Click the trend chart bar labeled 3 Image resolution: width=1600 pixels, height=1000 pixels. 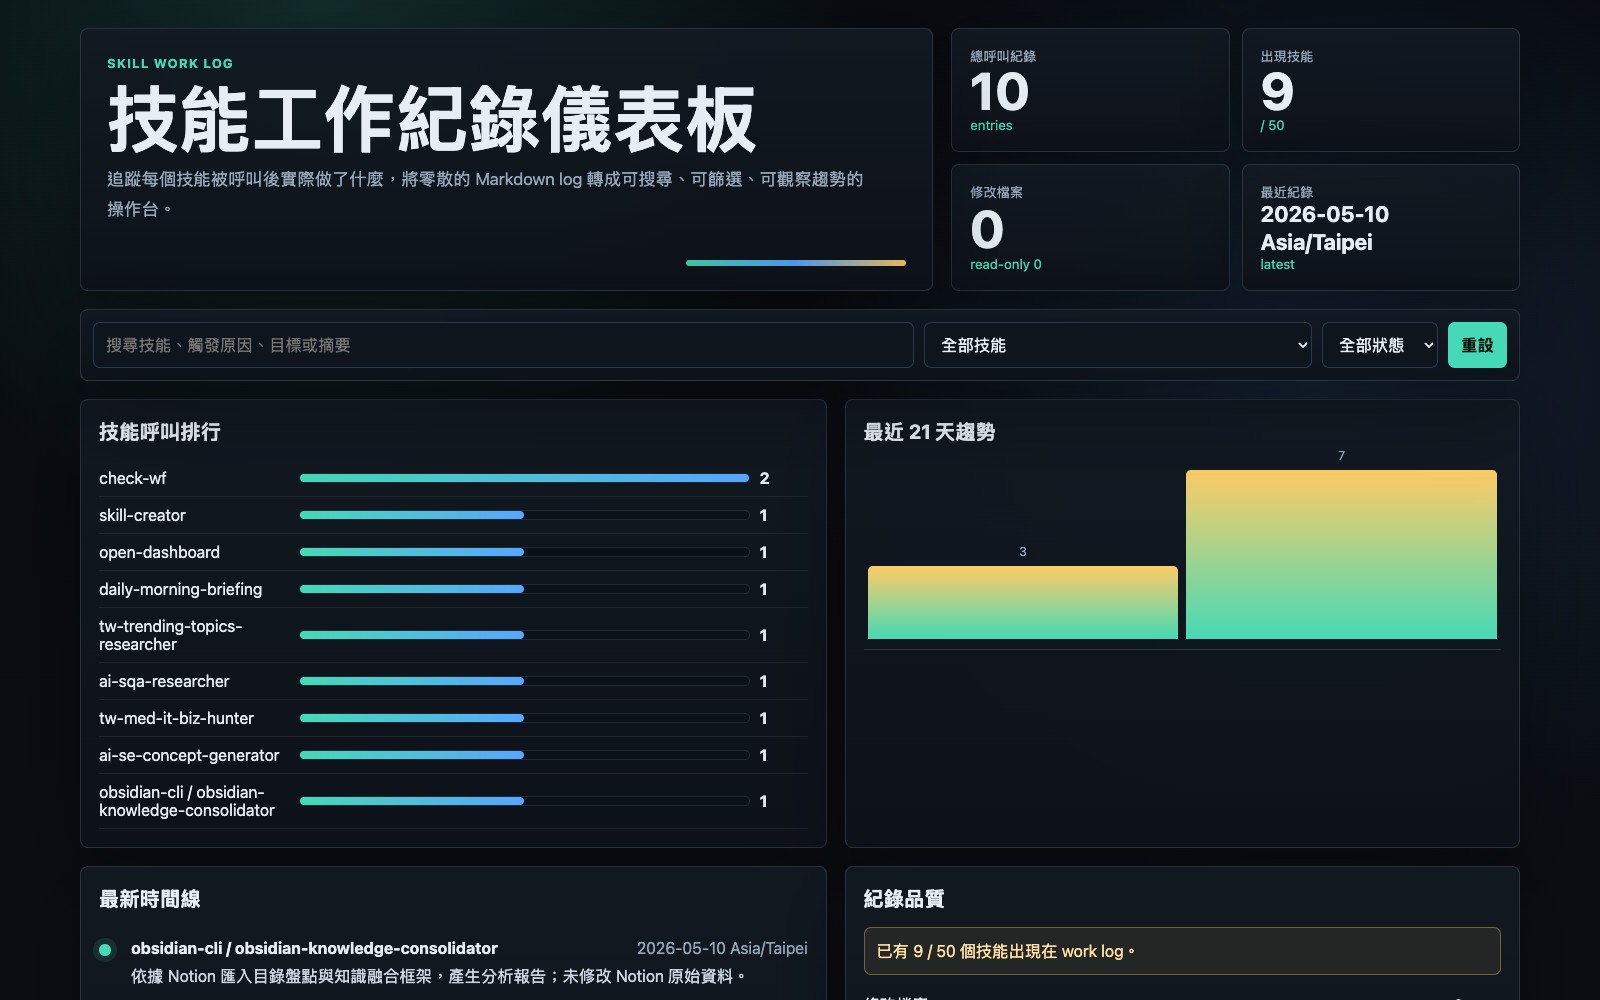pyautogui.click(x=1023, y=602)
